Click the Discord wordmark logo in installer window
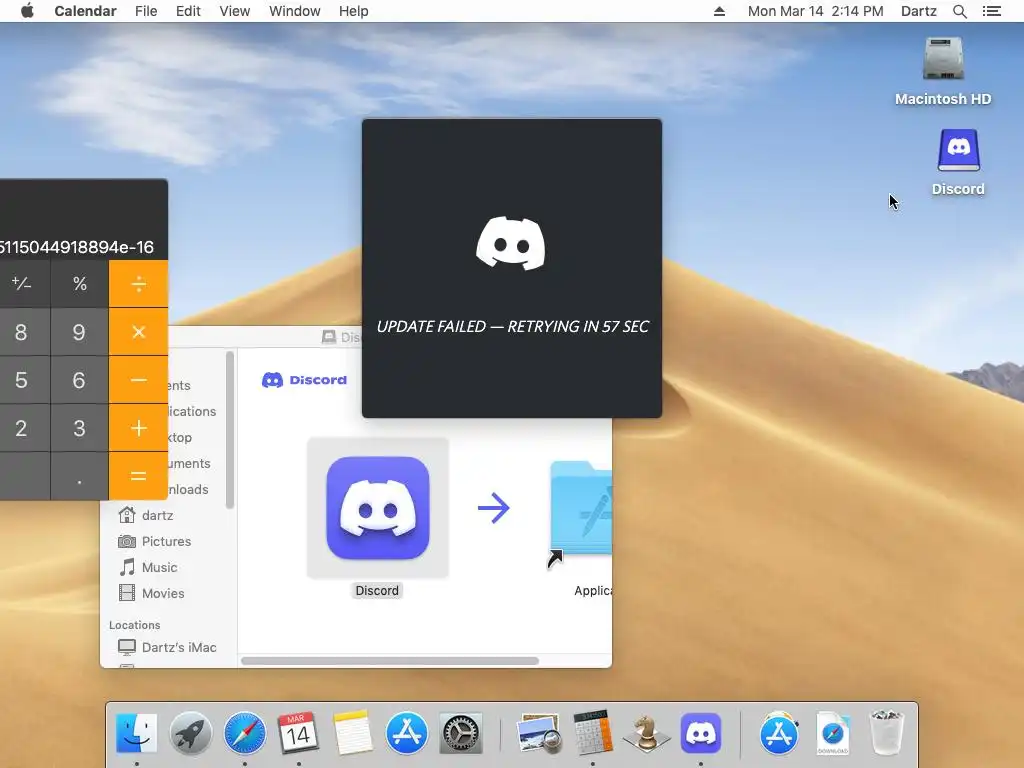The width and height of the screenshot is (1024, 768). click(x=304, y=379)
